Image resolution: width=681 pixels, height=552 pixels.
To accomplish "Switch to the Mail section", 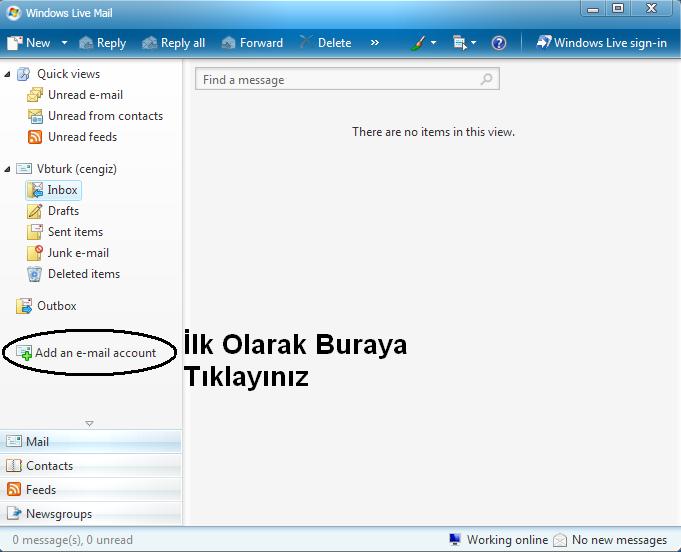I will click(91, 442).
